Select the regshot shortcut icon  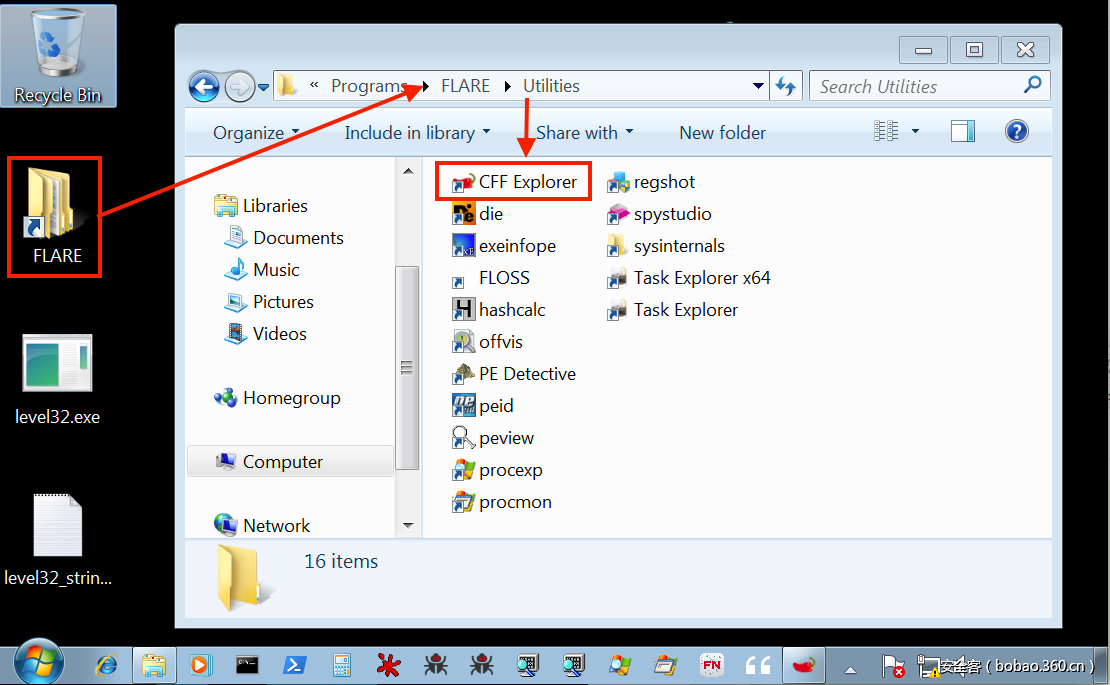click(x=617, y=182)
